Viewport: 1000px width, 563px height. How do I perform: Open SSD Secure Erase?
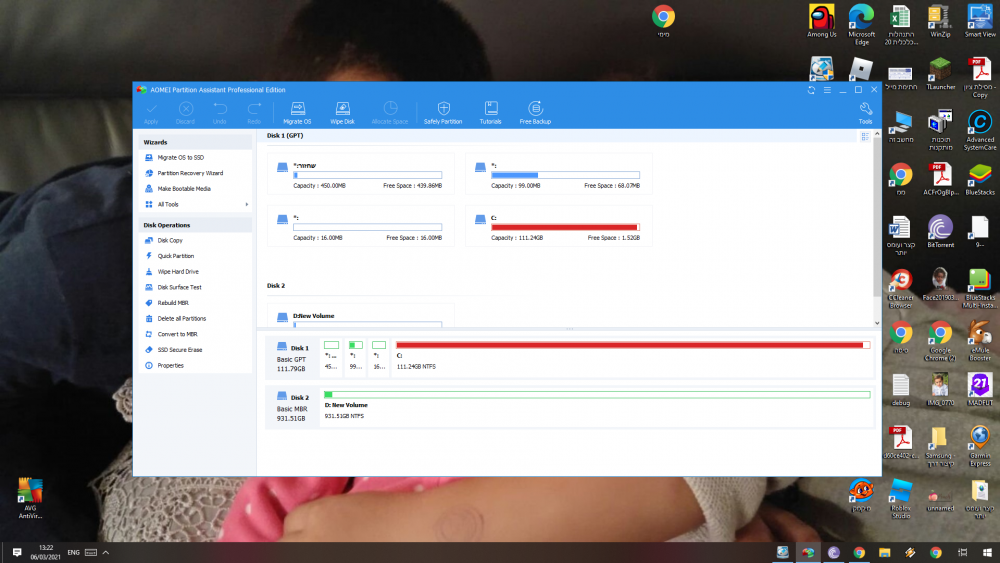tap(179, 350)
